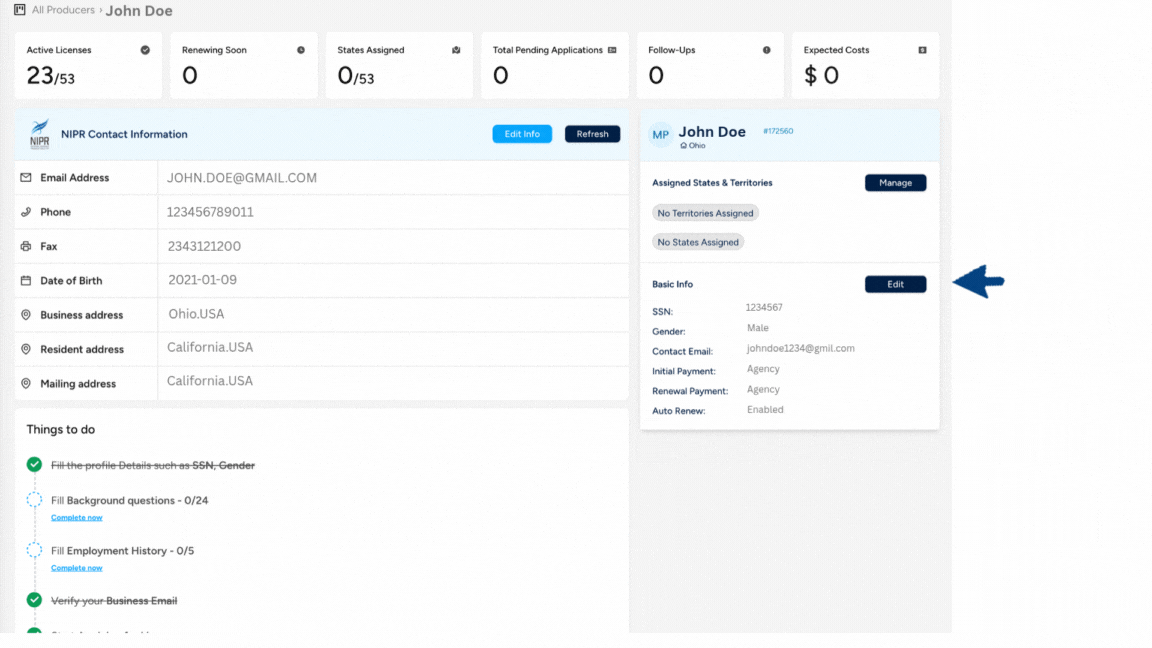Screen dimensions: 1152x648
Task: Check the Fill Background questions task circle
Action: pyautogui.click(x=34, y=500)
